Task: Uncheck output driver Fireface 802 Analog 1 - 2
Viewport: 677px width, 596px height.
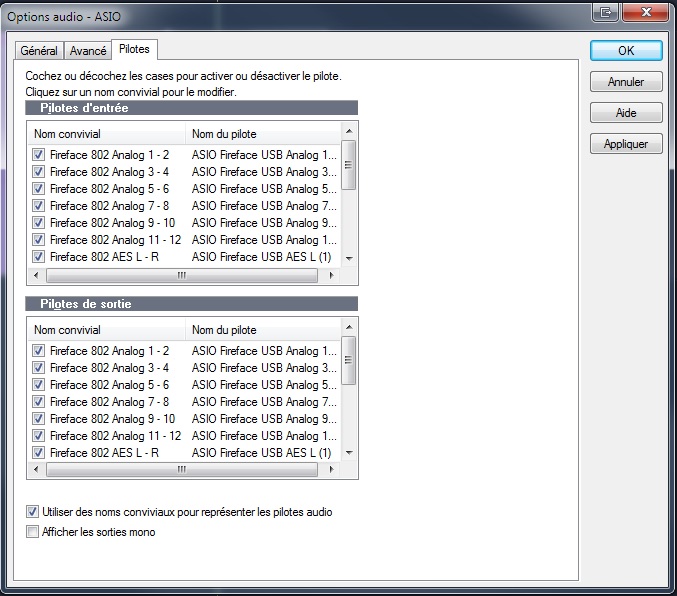Action: click(x=38, y=351)
